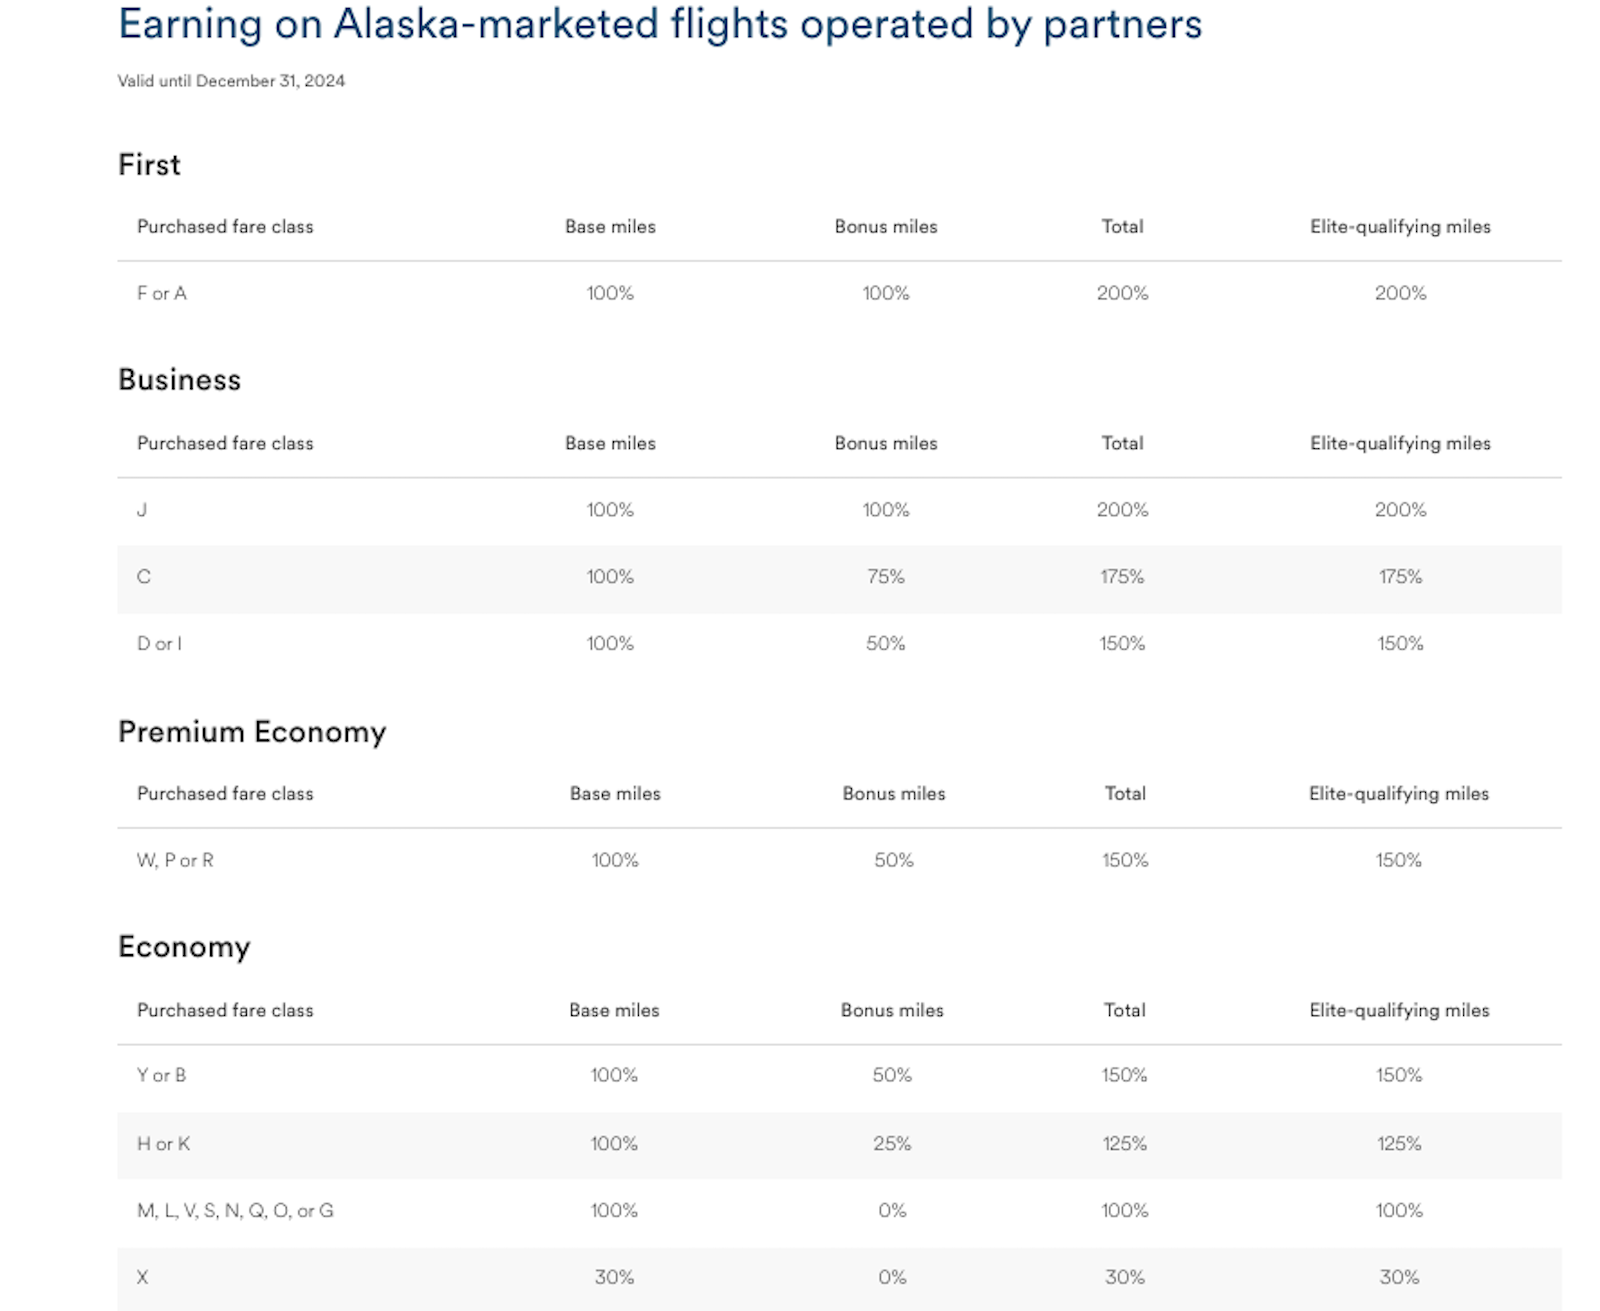The width and height of the screenshot is (1600, 1311).
Task: Click the J fare class cell
Action: (142, 510)
